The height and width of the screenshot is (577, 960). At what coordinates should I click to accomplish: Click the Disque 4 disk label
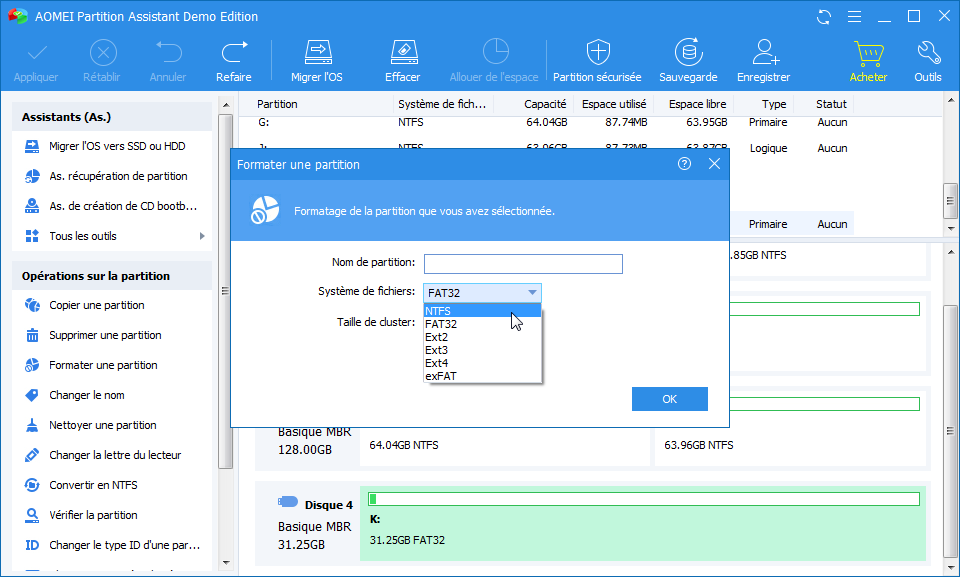(x=329, y=505)
